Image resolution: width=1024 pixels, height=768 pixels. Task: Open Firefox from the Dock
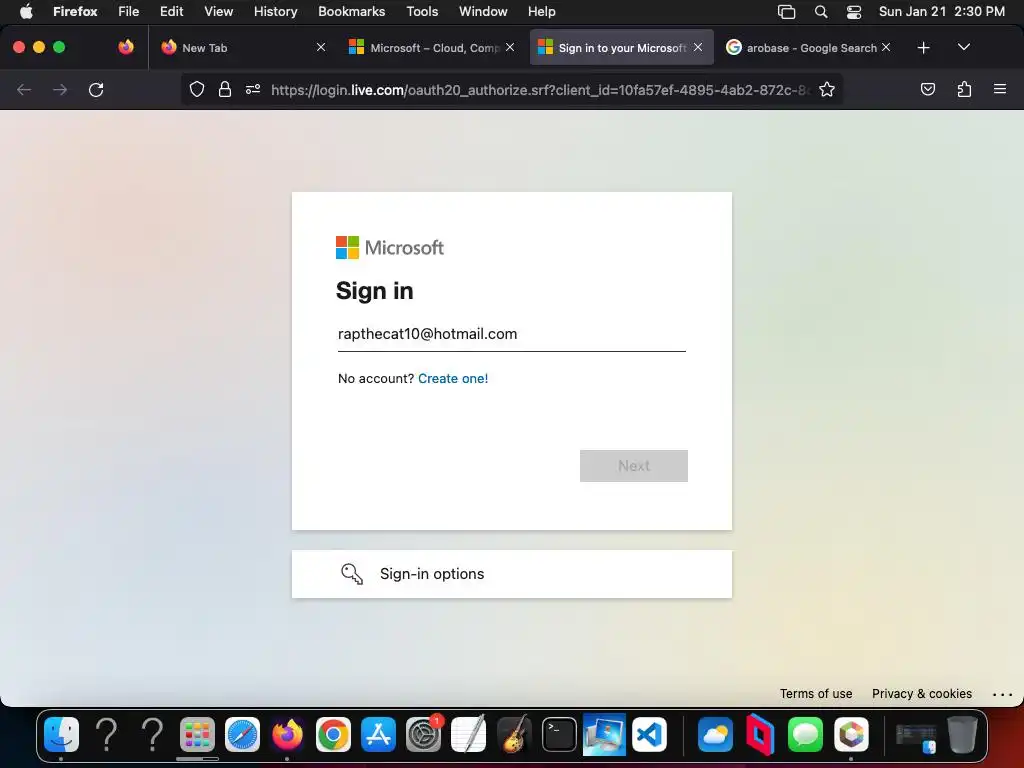[287, 734]
